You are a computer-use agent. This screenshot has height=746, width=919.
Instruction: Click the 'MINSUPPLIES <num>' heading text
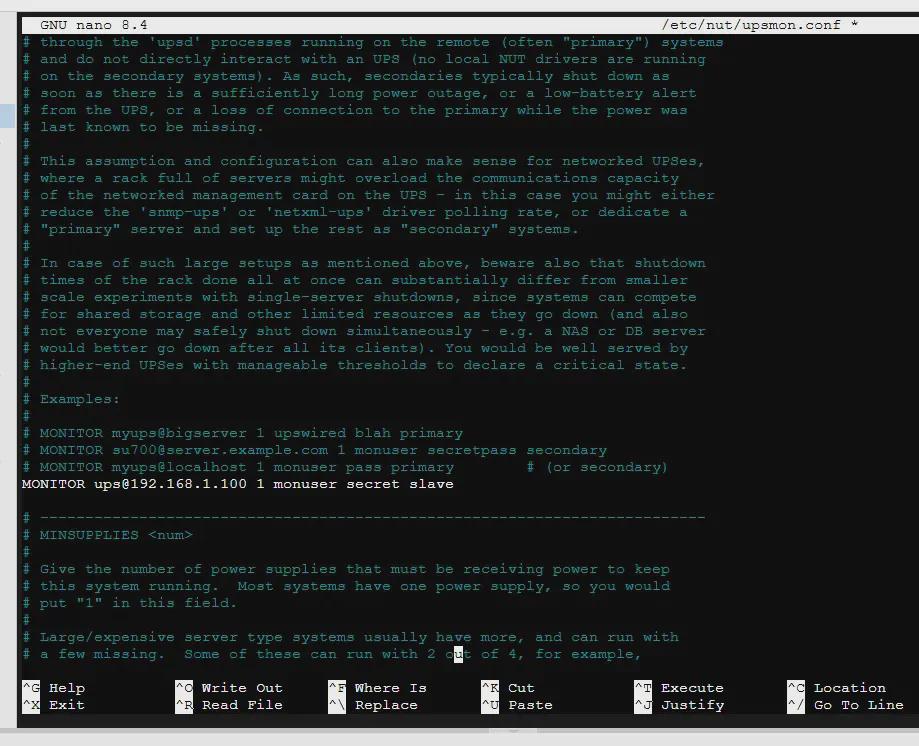pyautogui.click(x=115, y=535)
